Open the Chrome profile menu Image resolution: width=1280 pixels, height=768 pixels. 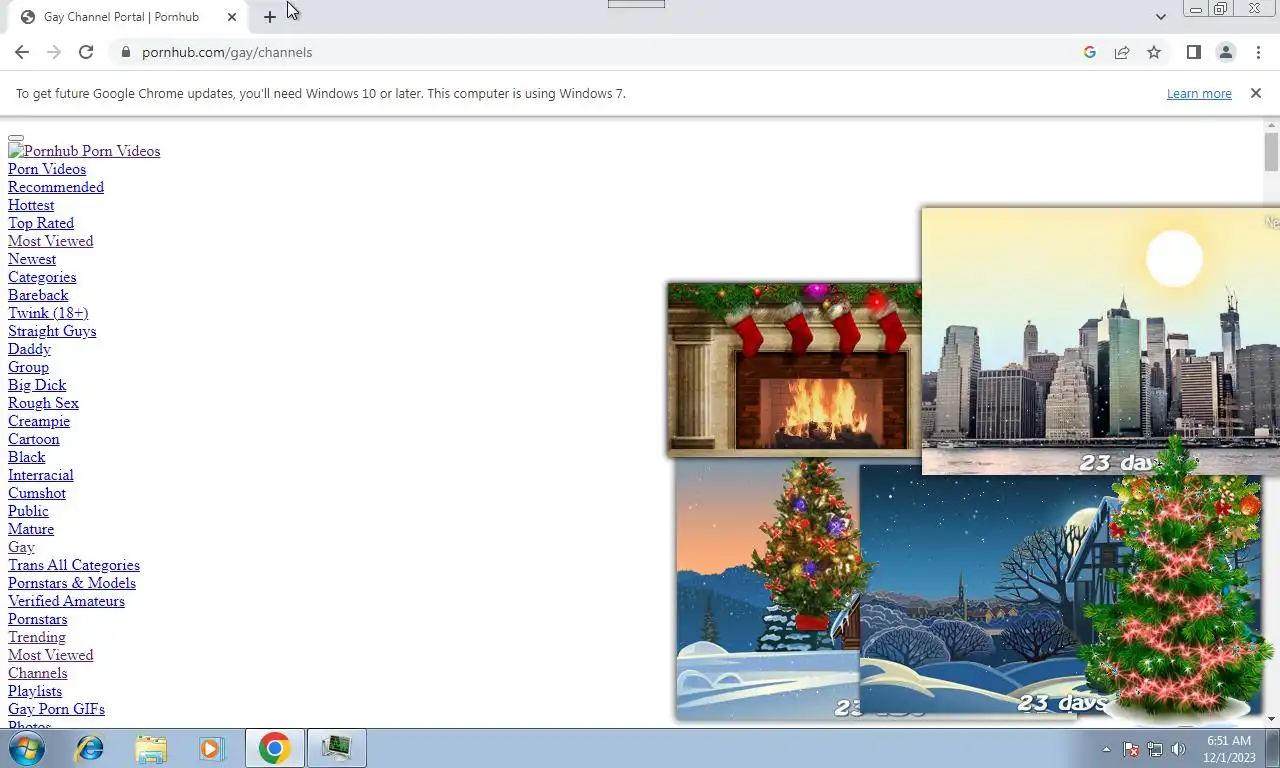point(1226,52)
